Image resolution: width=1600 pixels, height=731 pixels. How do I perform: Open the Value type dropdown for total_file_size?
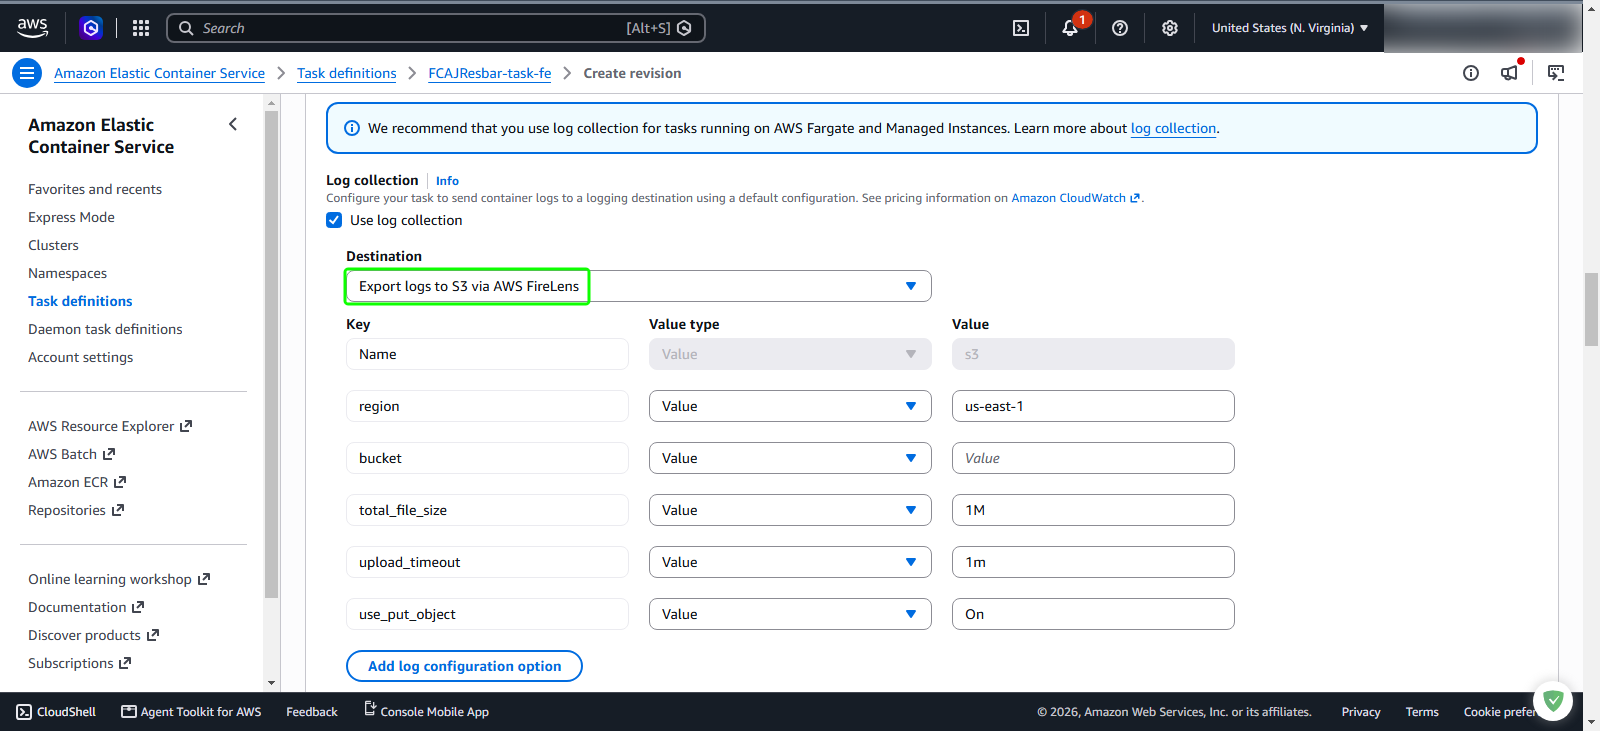coord(790,510)
